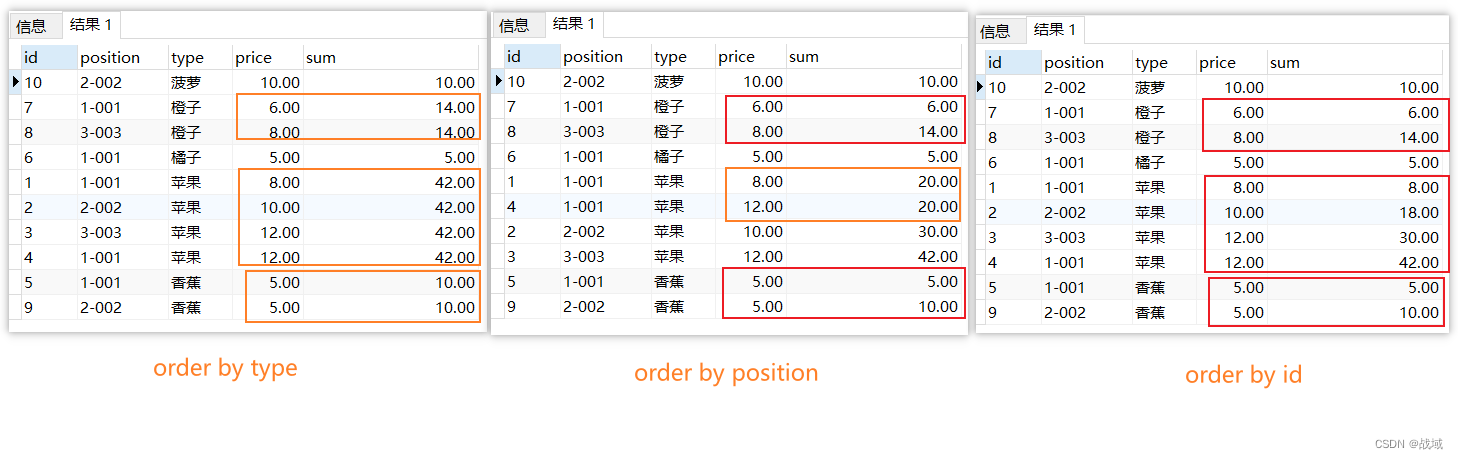Select type '香蕉' in id 5 row, left panel
This screenshot has width=1458, height=459.
point(200,283)
